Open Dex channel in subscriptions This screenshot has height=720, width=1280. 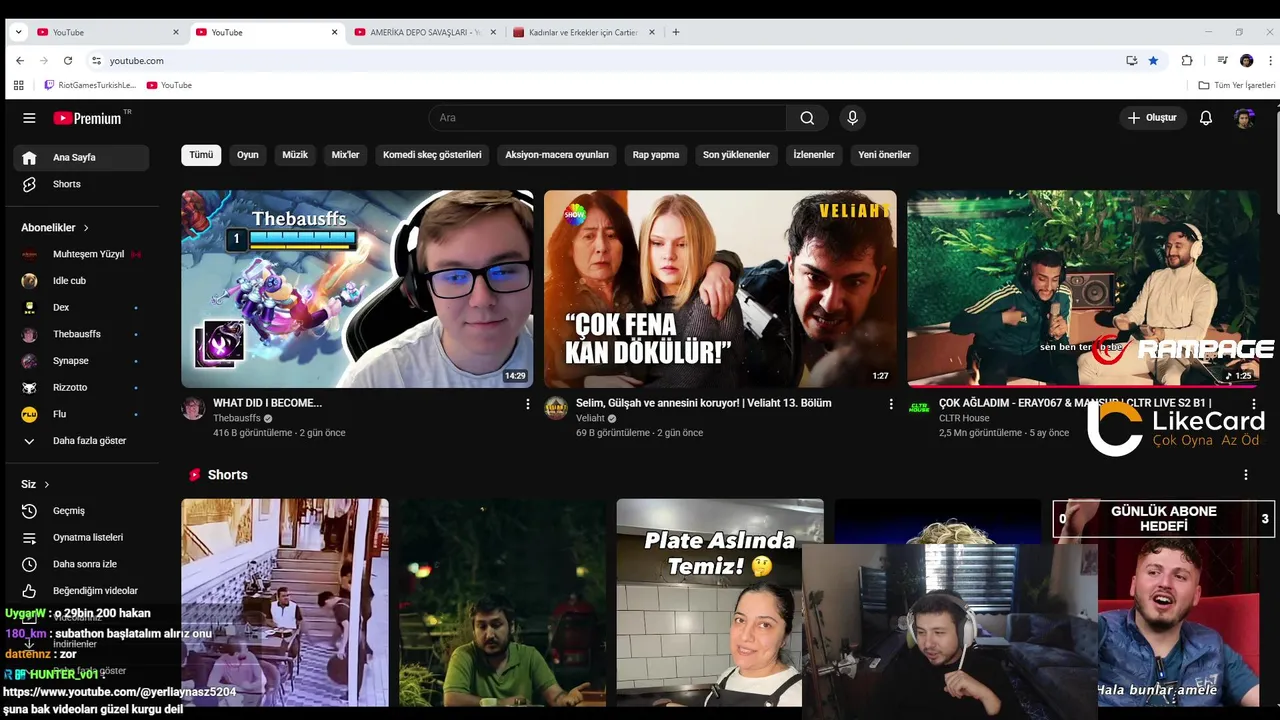click(81, 307)
